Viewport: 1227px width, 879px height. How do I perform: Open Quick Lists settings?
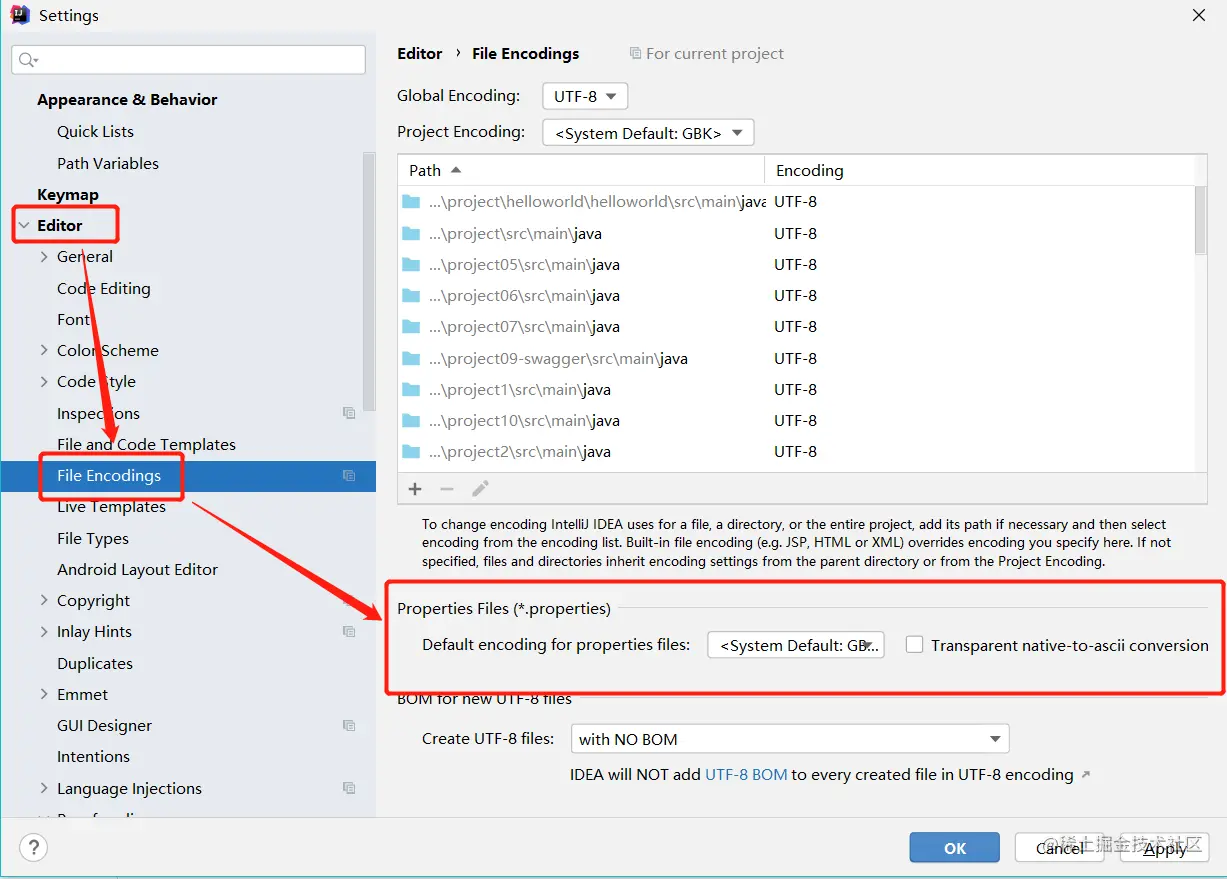click(x=95, y=132)
